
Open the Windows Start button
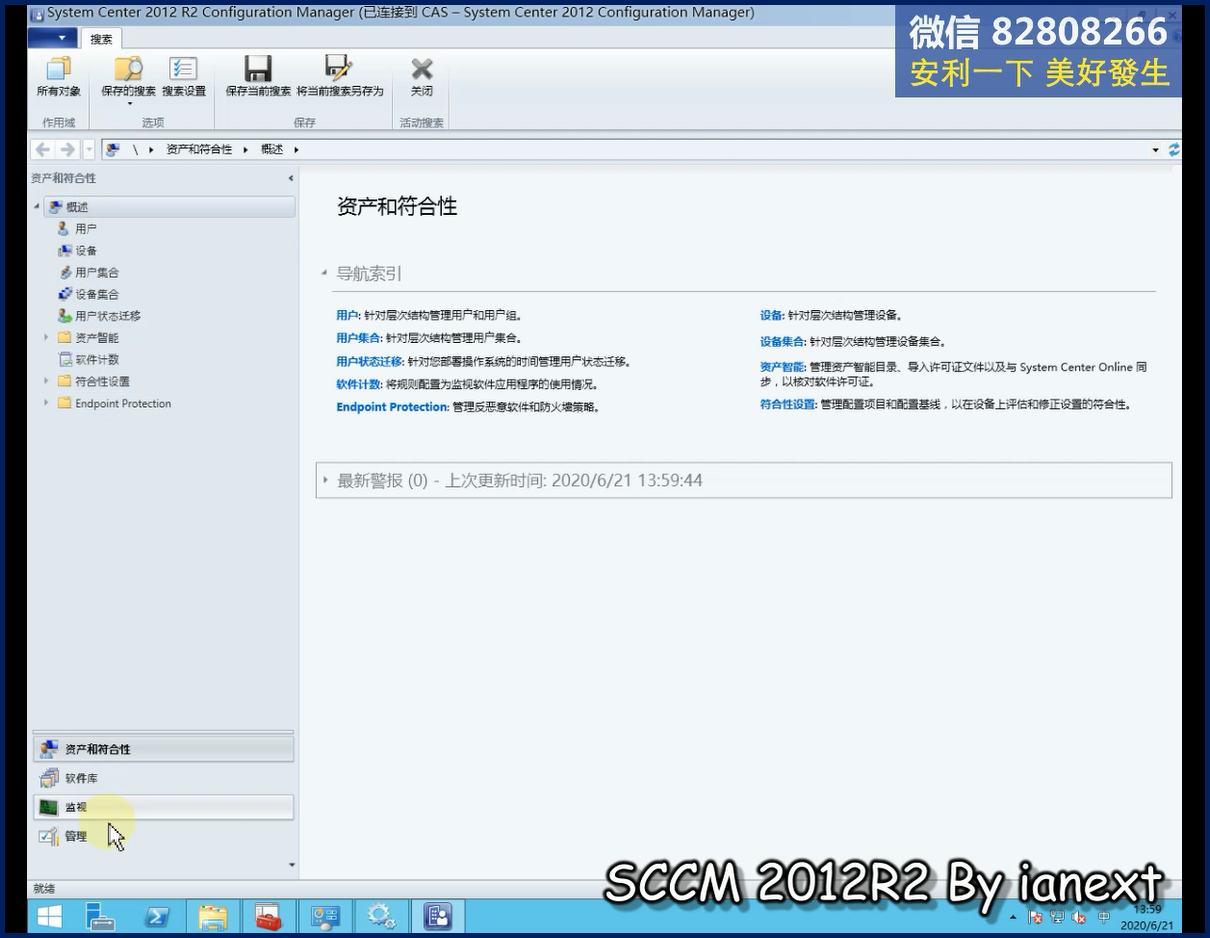pos(49,916)
